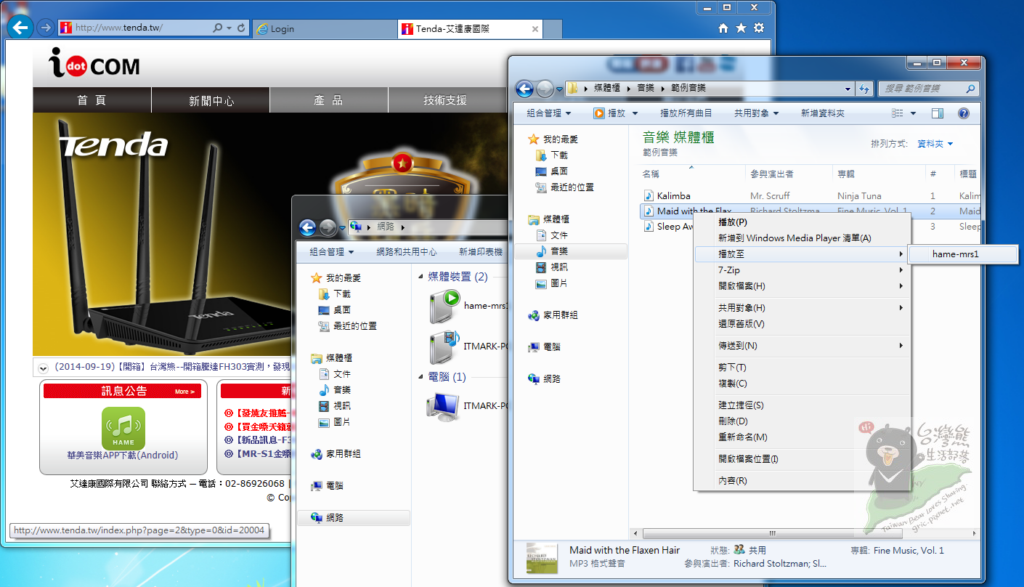Collapse the 媒體裝置 (2) group

click(x=421, y=277)
